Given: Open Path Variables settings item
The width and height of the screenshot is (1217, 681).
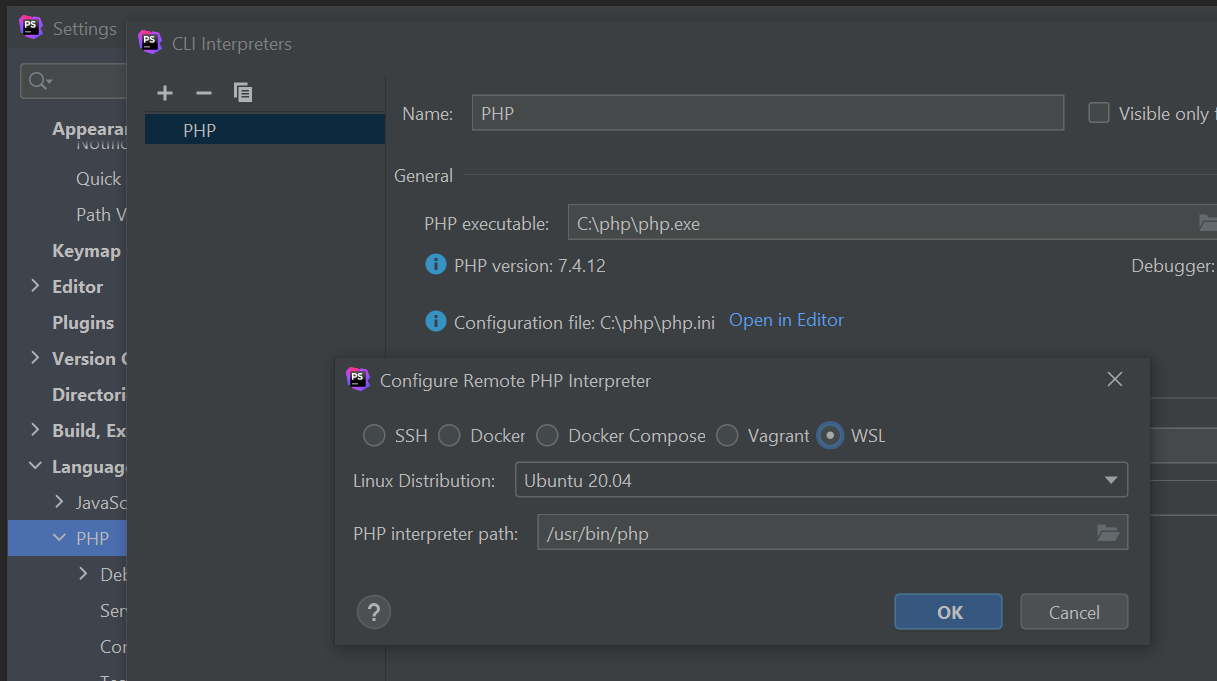Looking at the screenshot, I should [101, 214].
